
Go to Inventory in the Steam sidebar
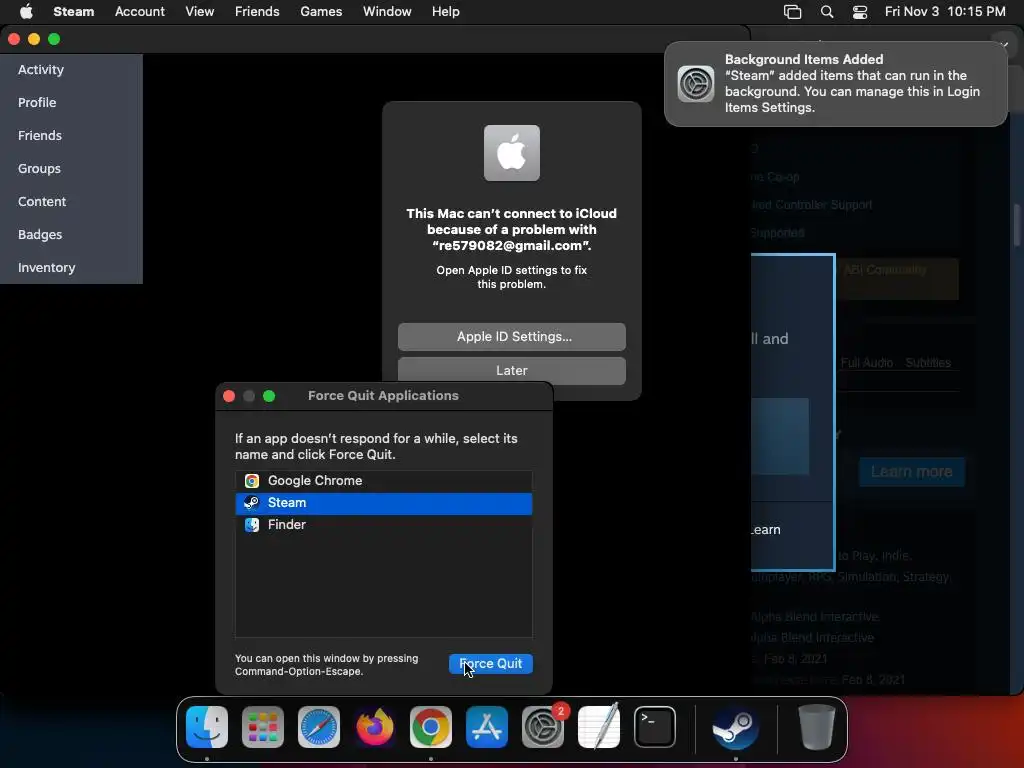[46, 268]
